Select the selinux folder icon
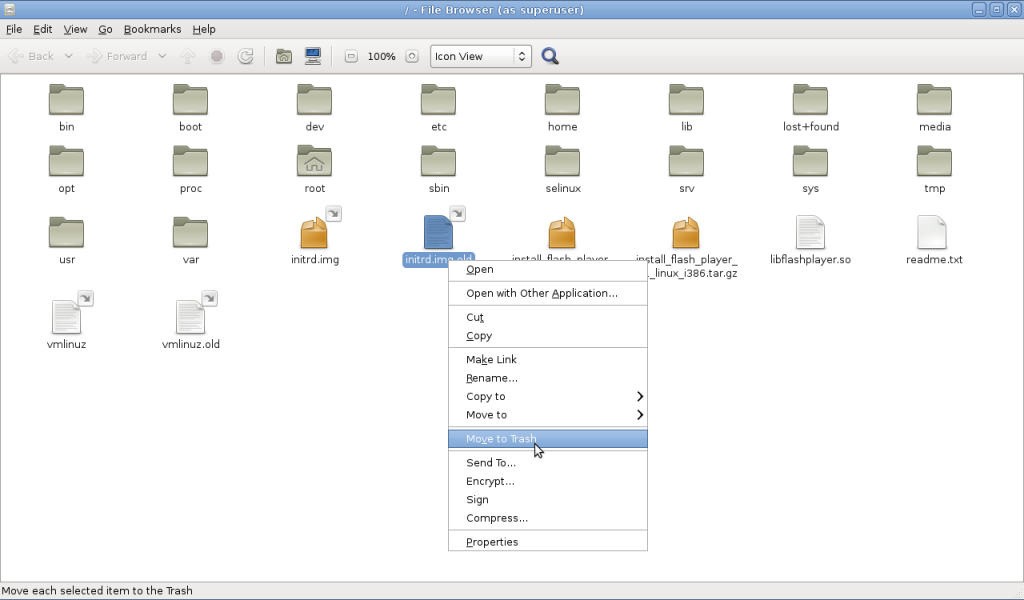The height and width of the screenshot is (600, 1024). point(562,162)
